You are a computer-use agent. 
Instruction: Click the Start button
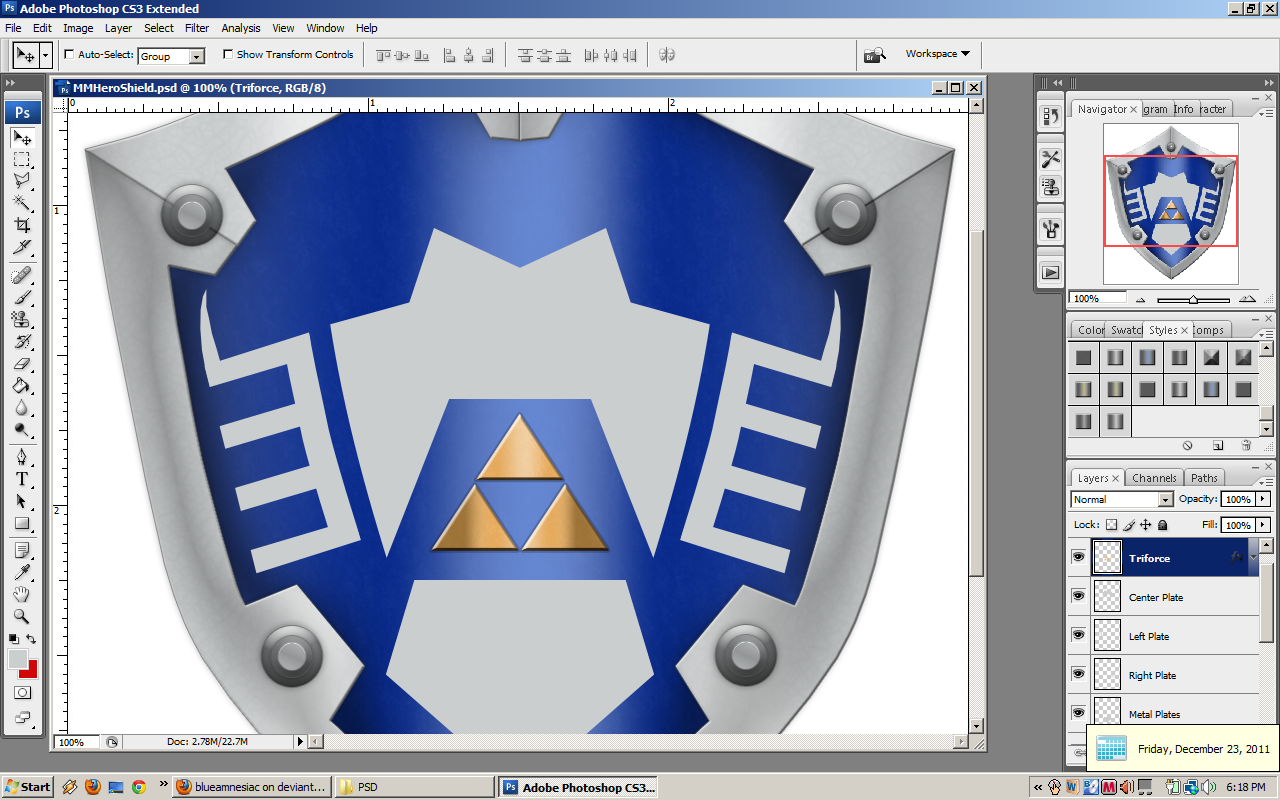[x=28, y=787]
